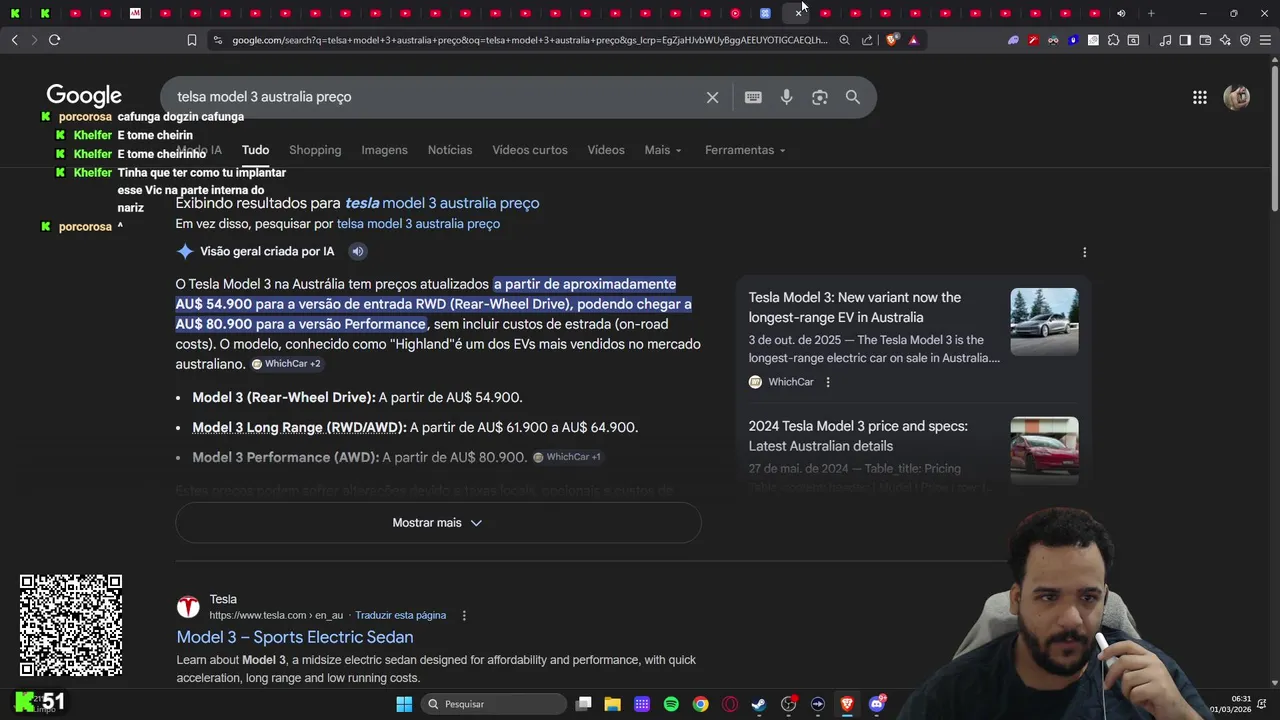
Task: Search instead for telsa model 3 australia preço
Action: 418,224
